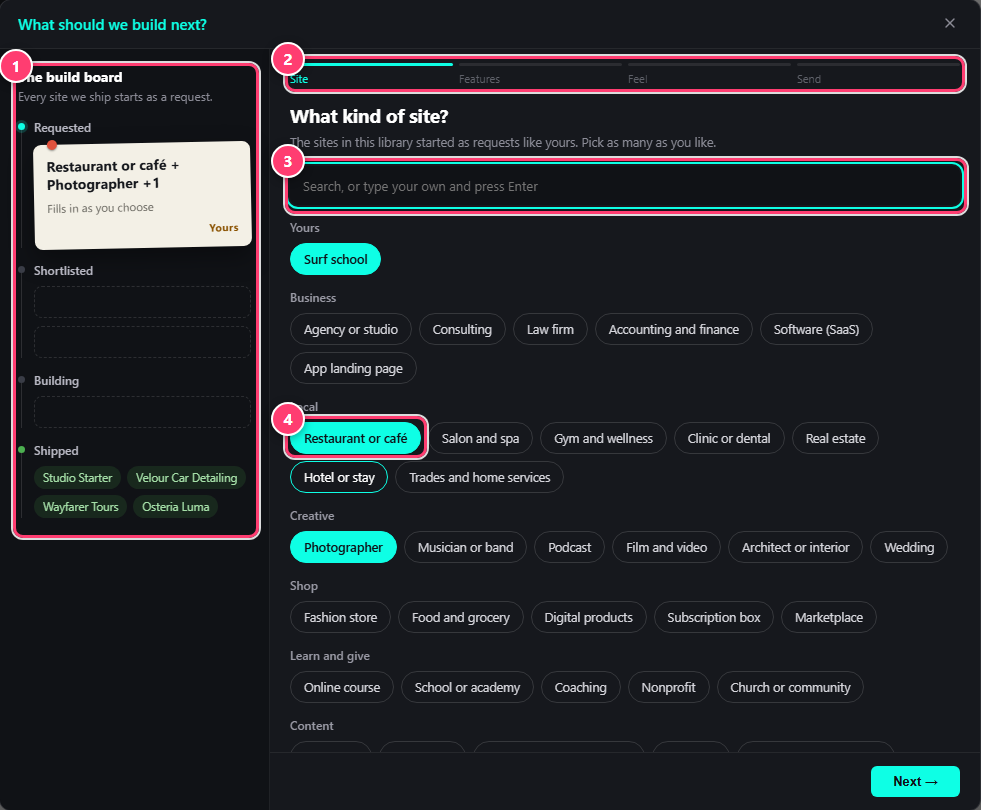Deselect the Surf school chip
Image resolution: width=981 pixels, height=810 pixels.
click(x=335, y=259)
